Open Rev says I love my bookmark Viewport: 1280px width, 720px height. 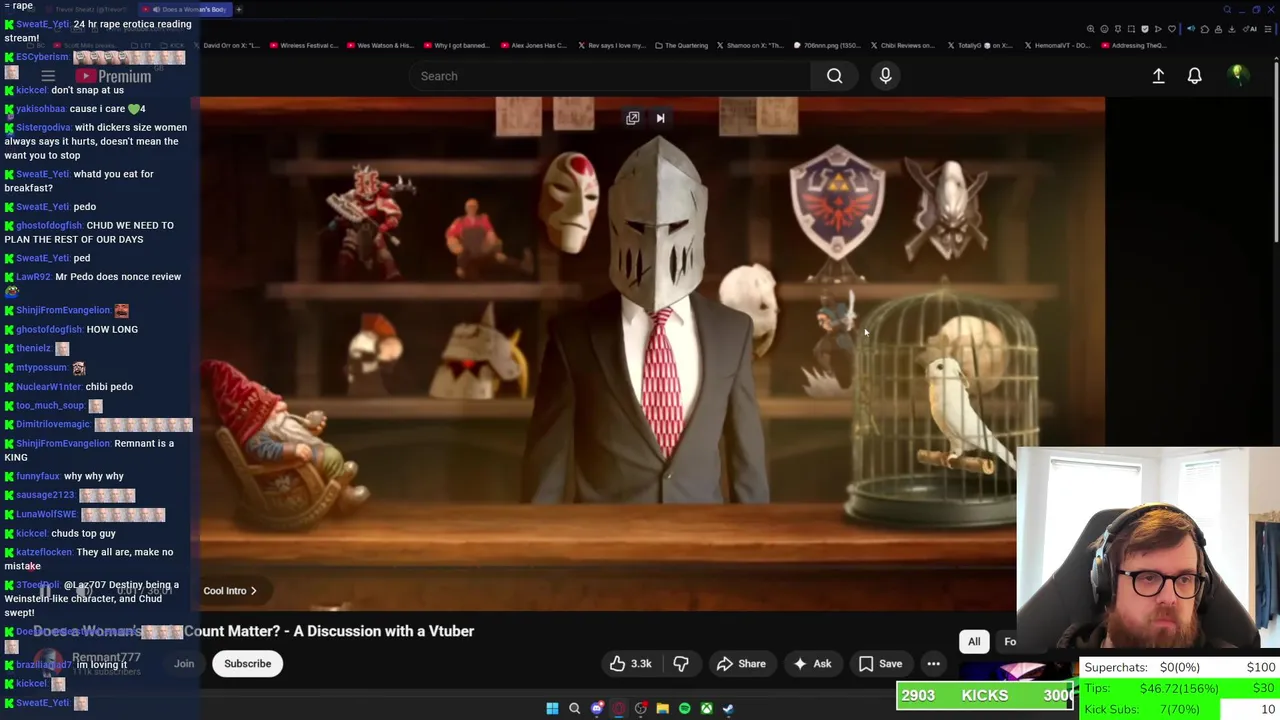click(x=611, y=45)
